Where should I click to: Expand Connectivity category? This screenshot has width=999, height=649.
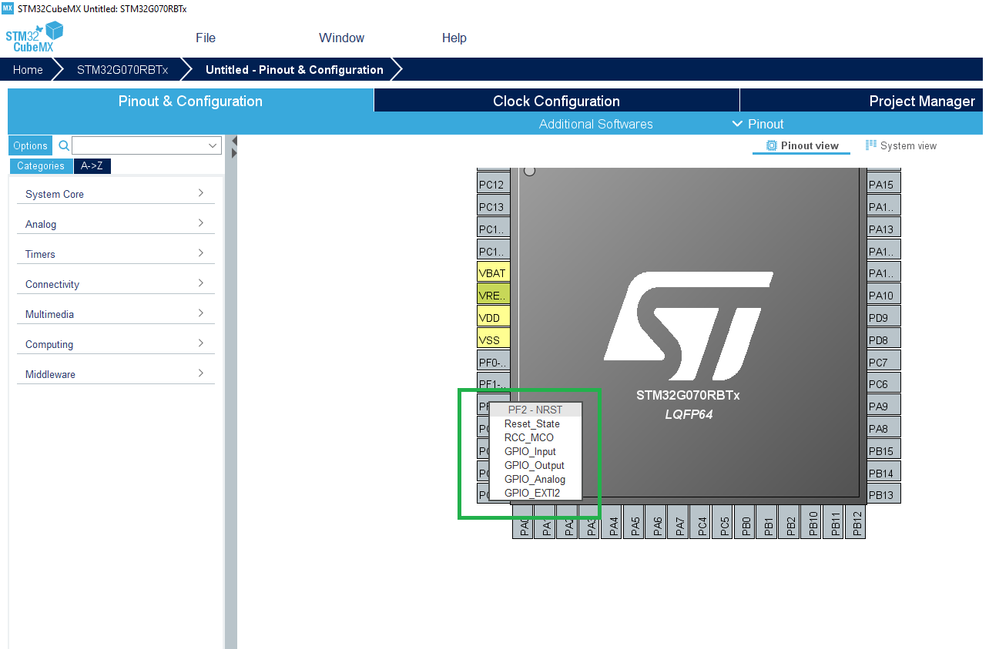tap(115, 283)
